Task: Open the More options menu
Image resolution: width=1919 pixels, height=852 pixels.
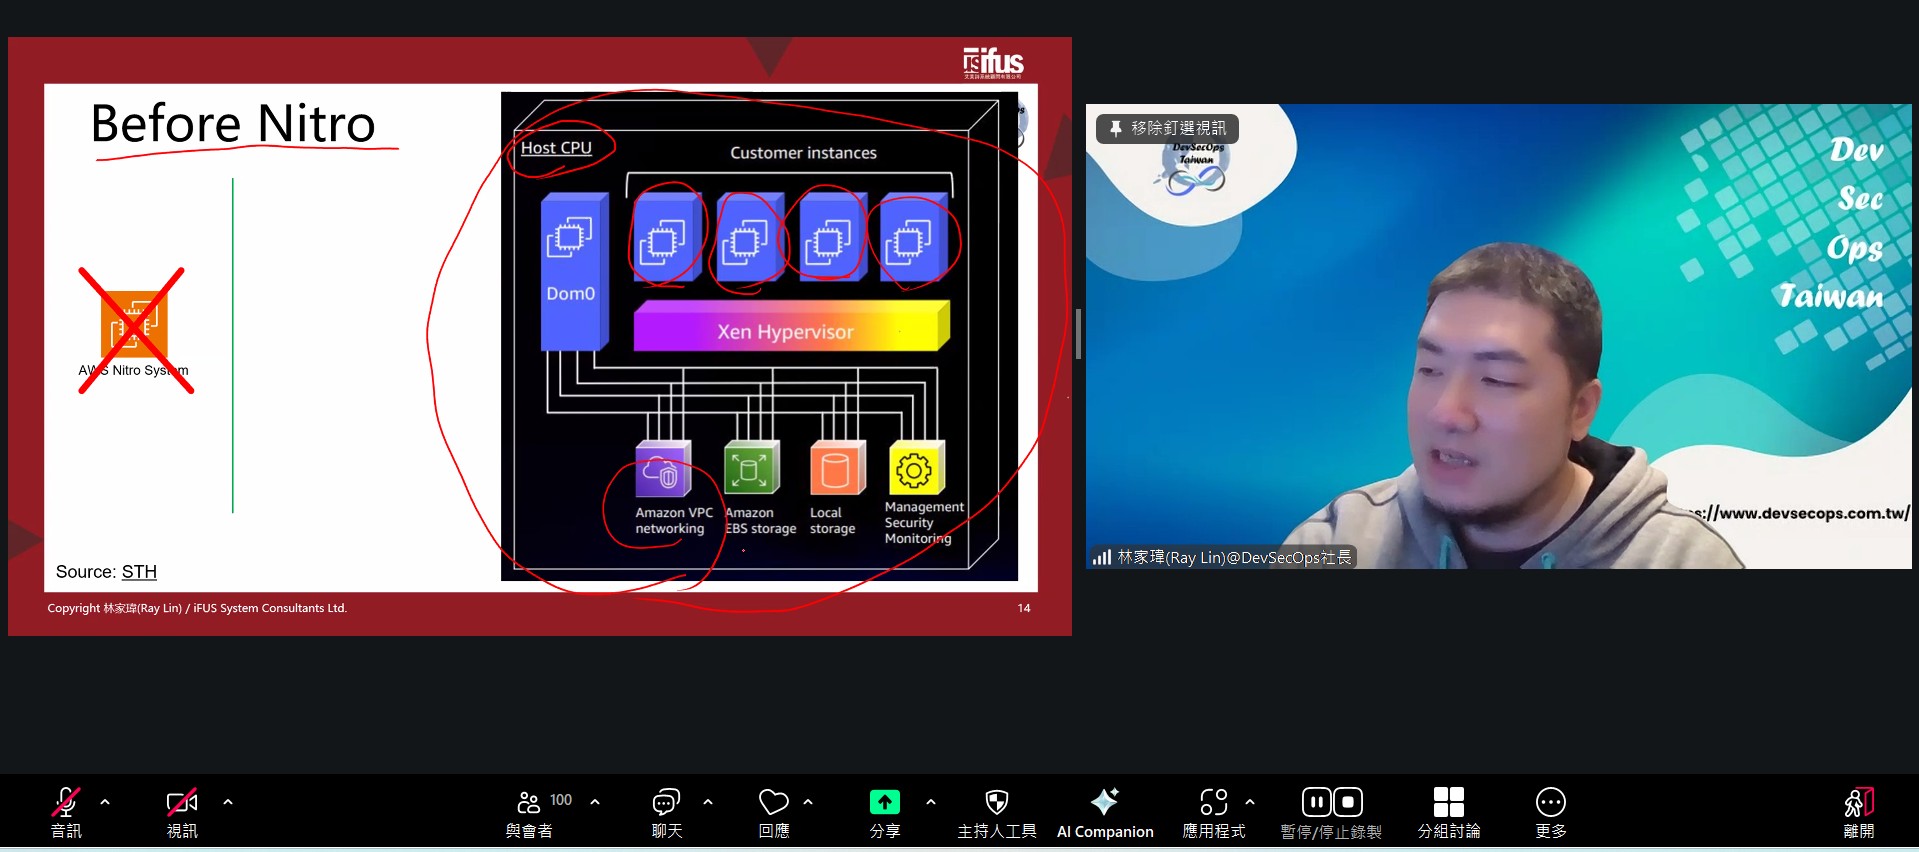Action: click(x=1550, y=803)
